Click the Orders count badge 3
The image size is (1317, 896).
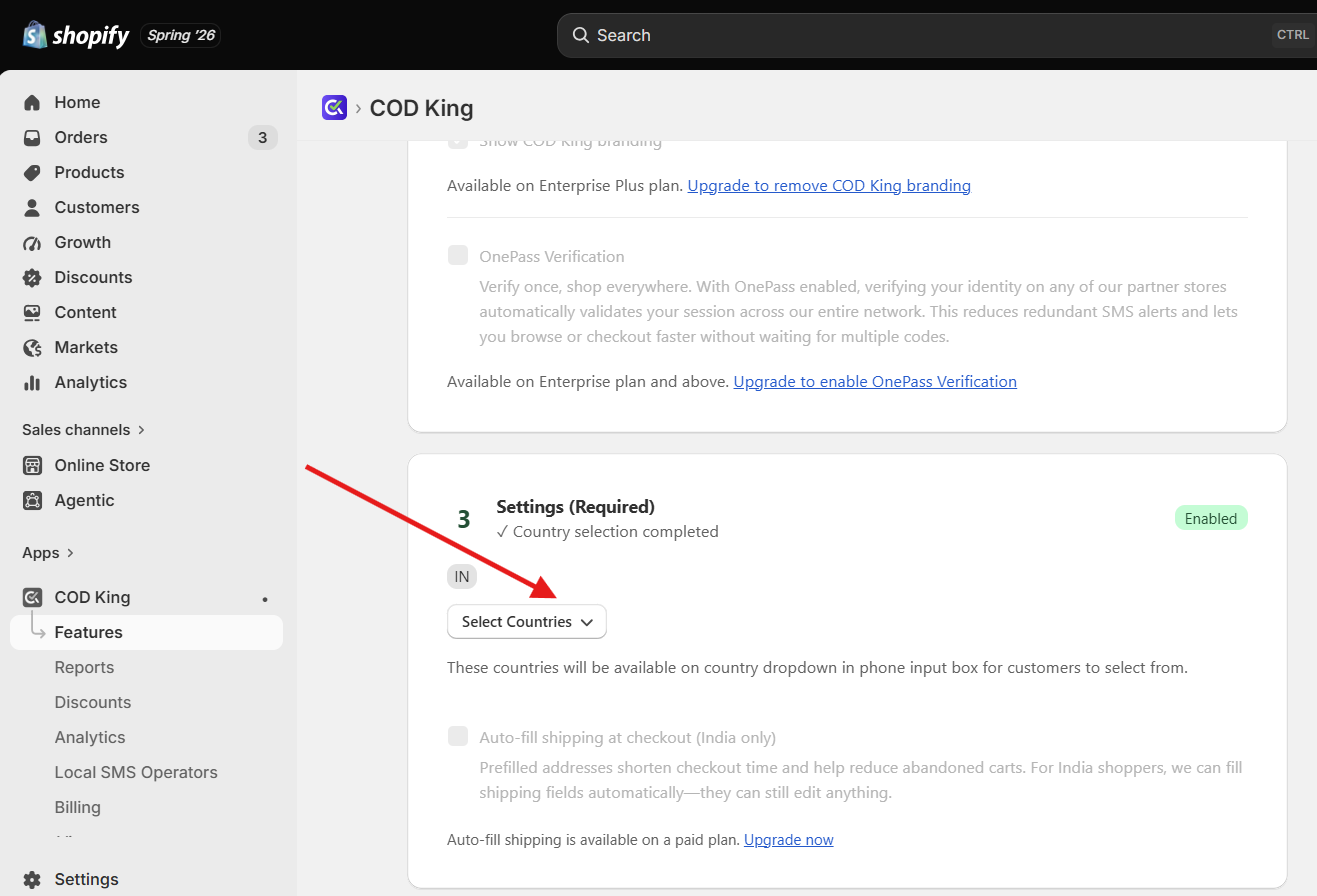coord(262,137)
